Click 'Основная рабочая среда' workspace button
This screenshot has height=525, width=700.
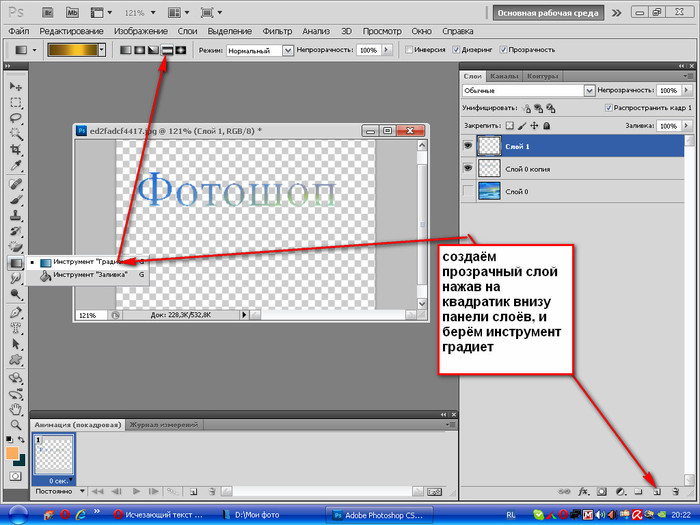(x=547, y=13)
